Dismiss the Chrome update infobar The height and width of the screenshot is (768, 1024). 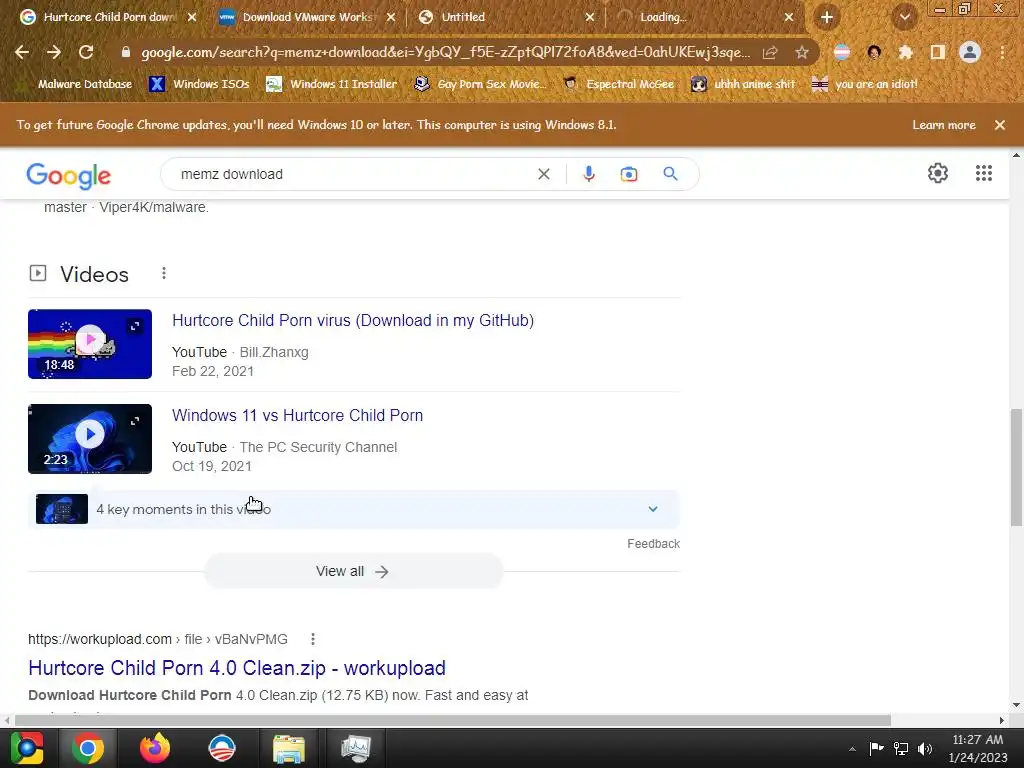click(1000, 125)
